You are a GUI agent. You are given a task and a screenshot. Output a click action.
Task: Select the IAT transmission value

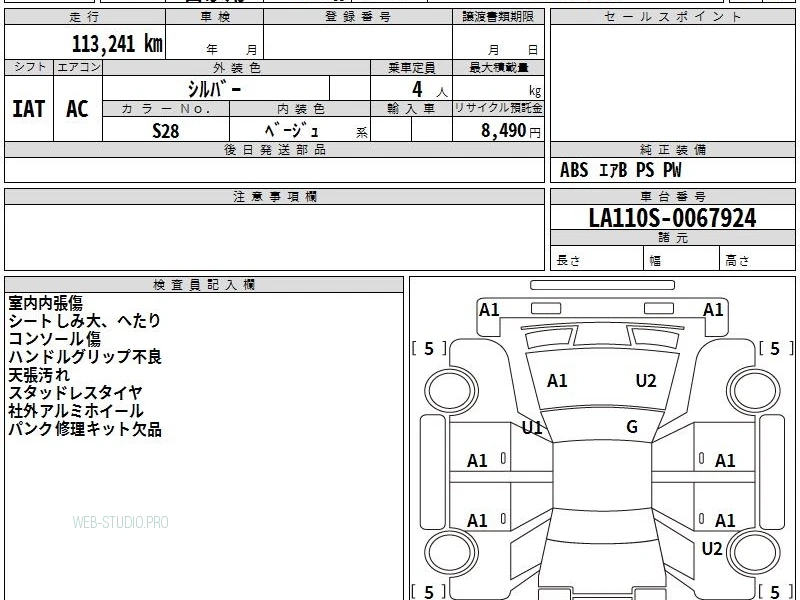click(x=29, y=109)
